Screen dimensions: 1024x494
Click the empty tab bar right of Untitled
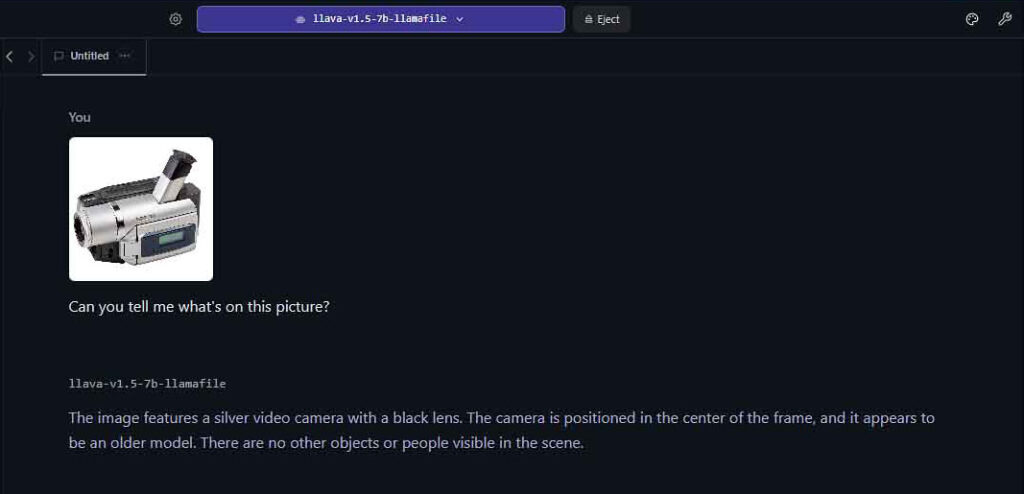point(584,57)
